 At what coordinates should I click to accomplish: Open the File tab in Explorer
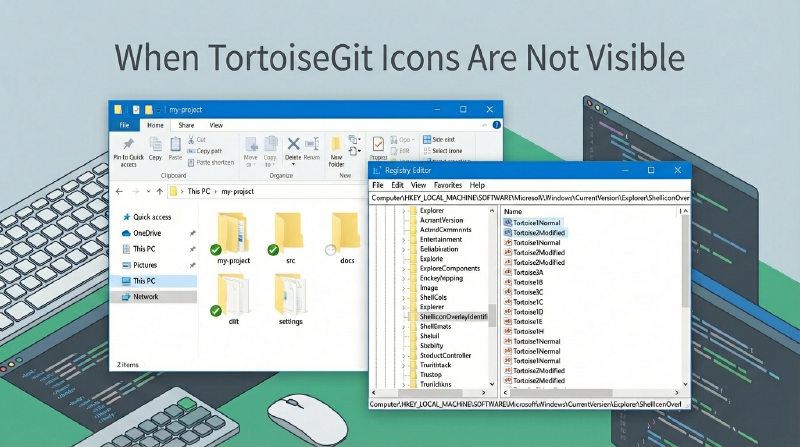pos(124,125)
